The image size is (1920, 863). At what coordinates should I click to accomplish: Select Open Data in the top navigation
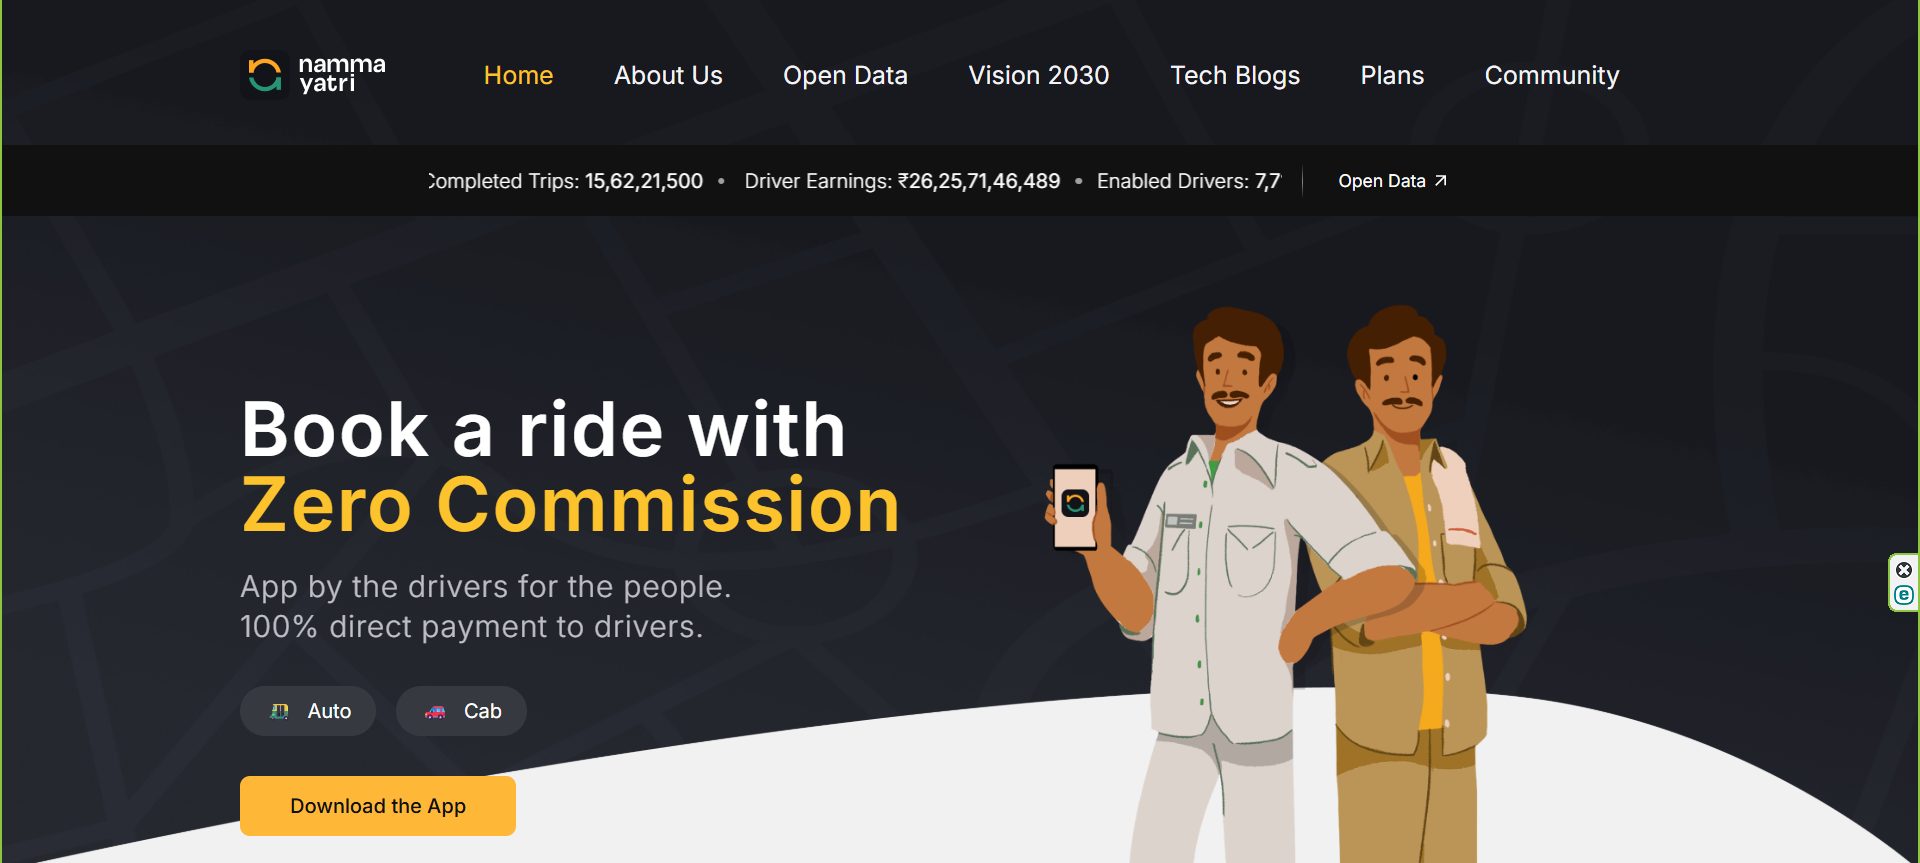845,75
